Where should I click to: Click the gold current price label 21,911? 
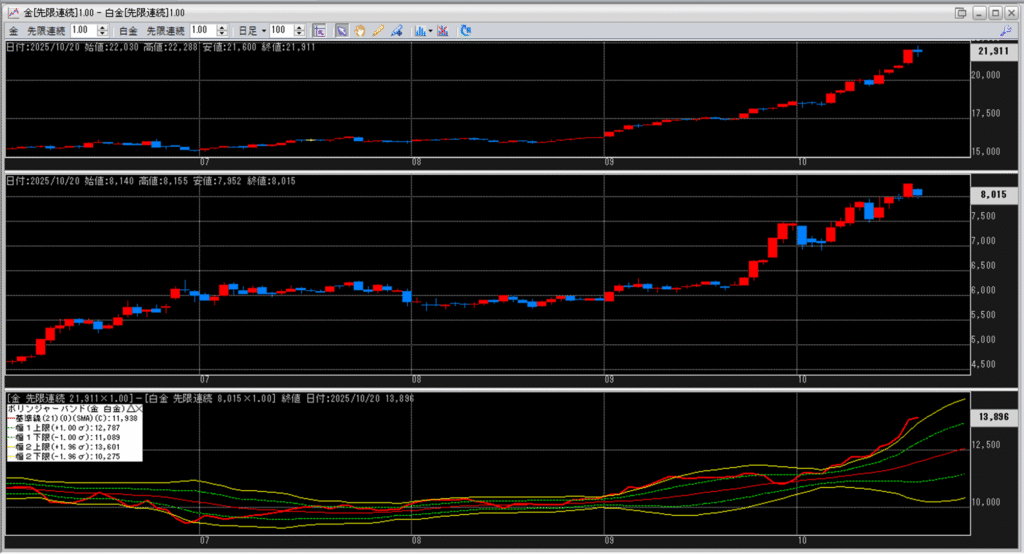pyautogui.click(x=993, y=51)
